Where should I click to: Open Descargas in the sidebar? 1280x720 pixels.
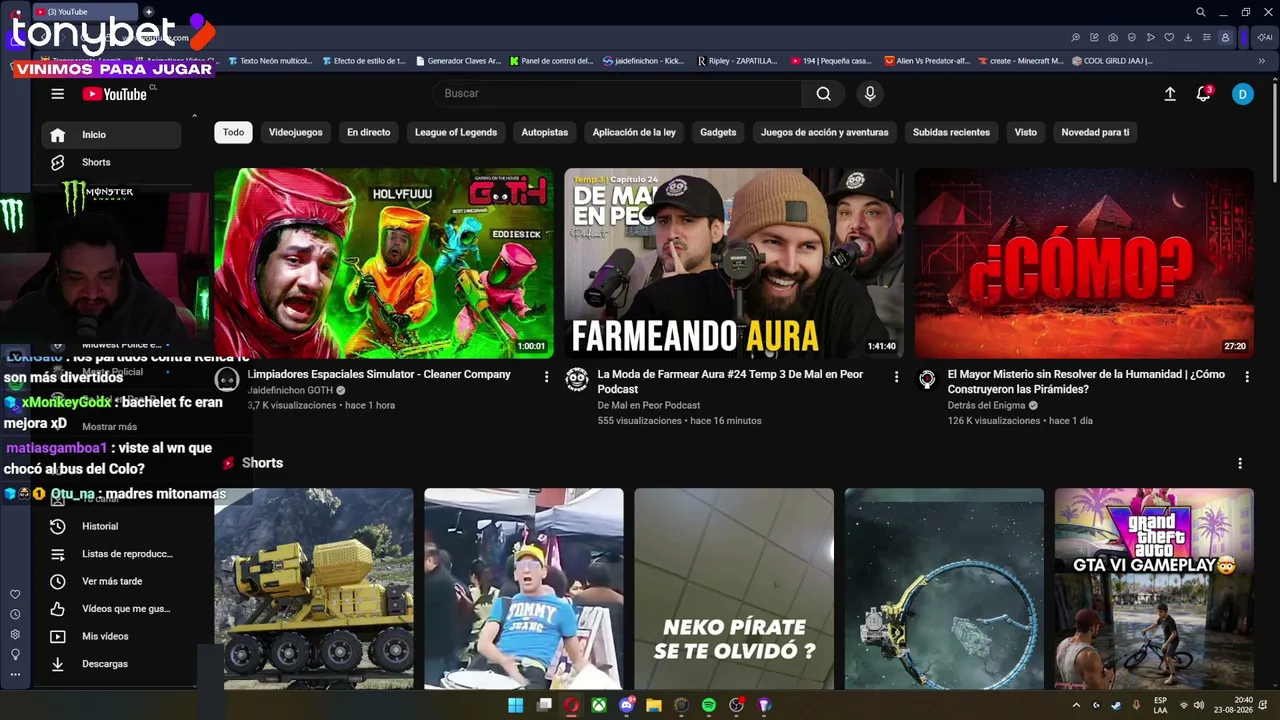coord(111,664)
